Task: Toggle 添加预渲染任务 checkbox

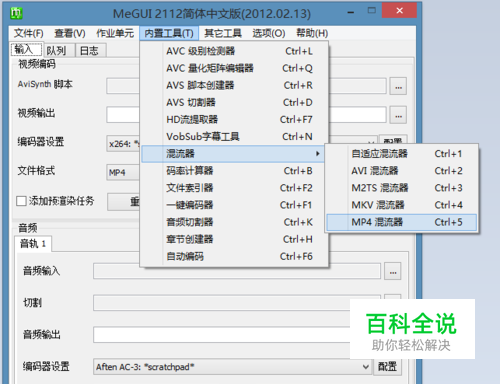Action: (21, 201)
